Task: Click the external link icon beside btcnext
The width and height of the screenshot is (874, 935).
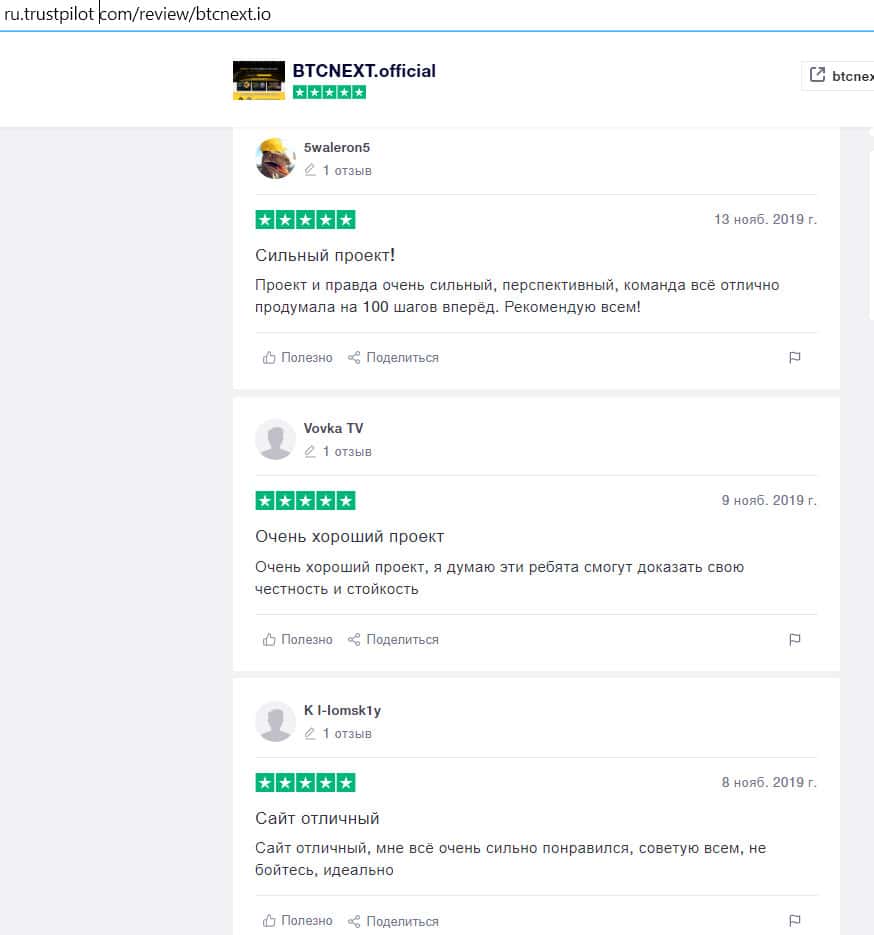Action: (817, 75)
